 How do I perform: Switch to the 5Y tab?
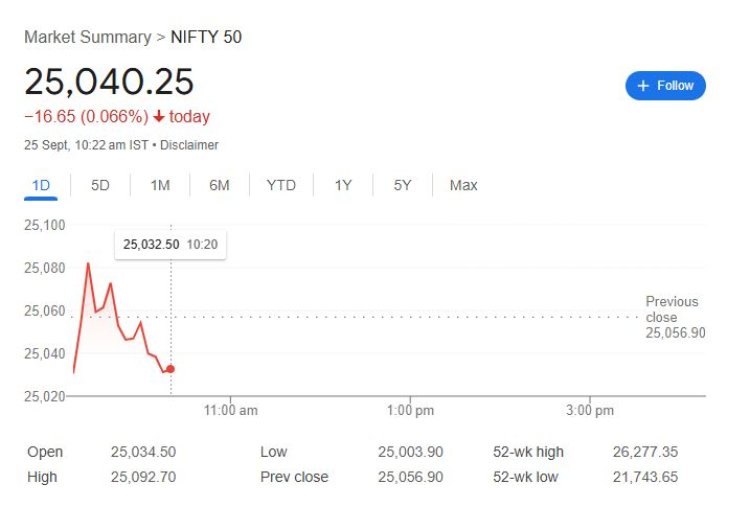point(402,185)
